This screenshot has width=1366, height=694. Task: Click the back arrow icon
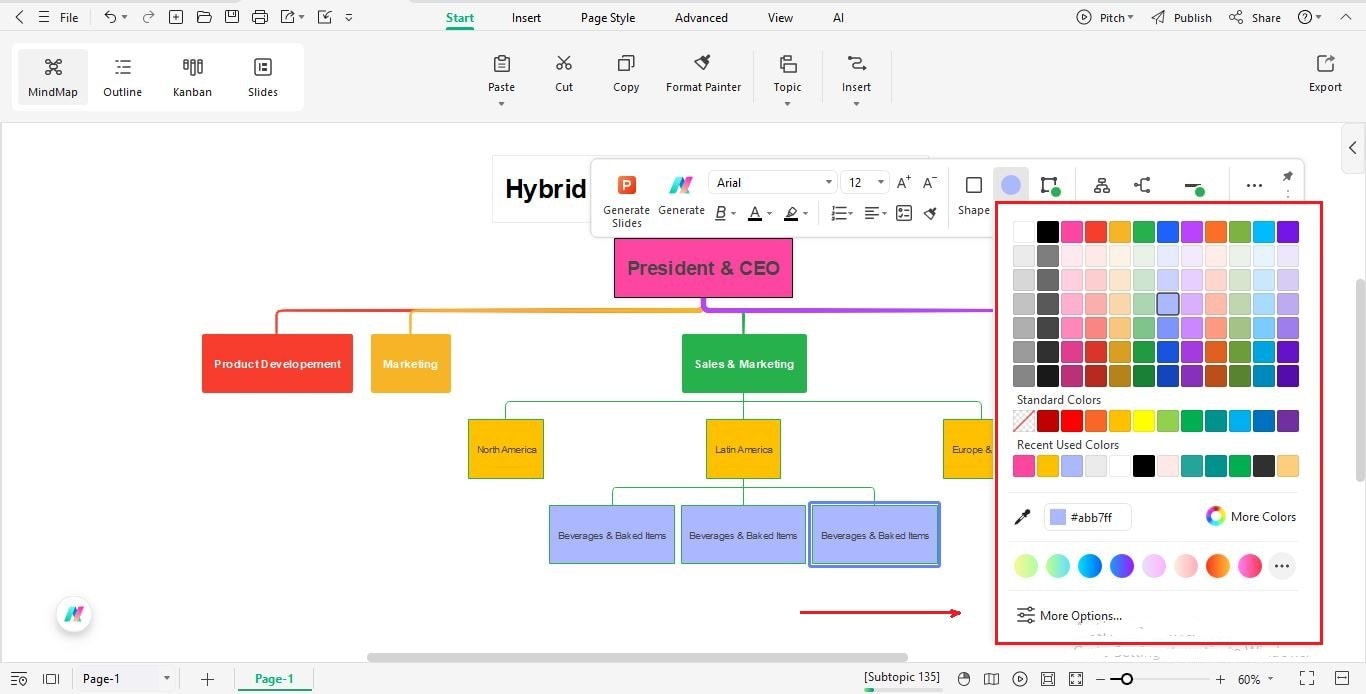[x=19, y=17]
